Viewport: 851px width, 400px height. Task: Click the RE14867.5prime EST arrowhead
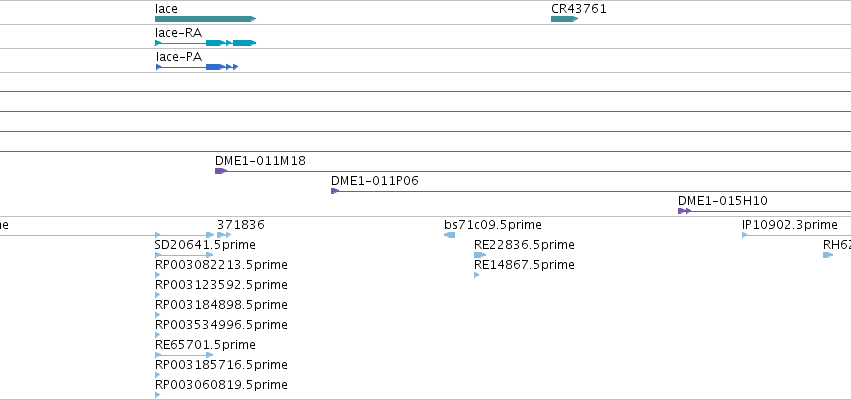tap(477, 275)
